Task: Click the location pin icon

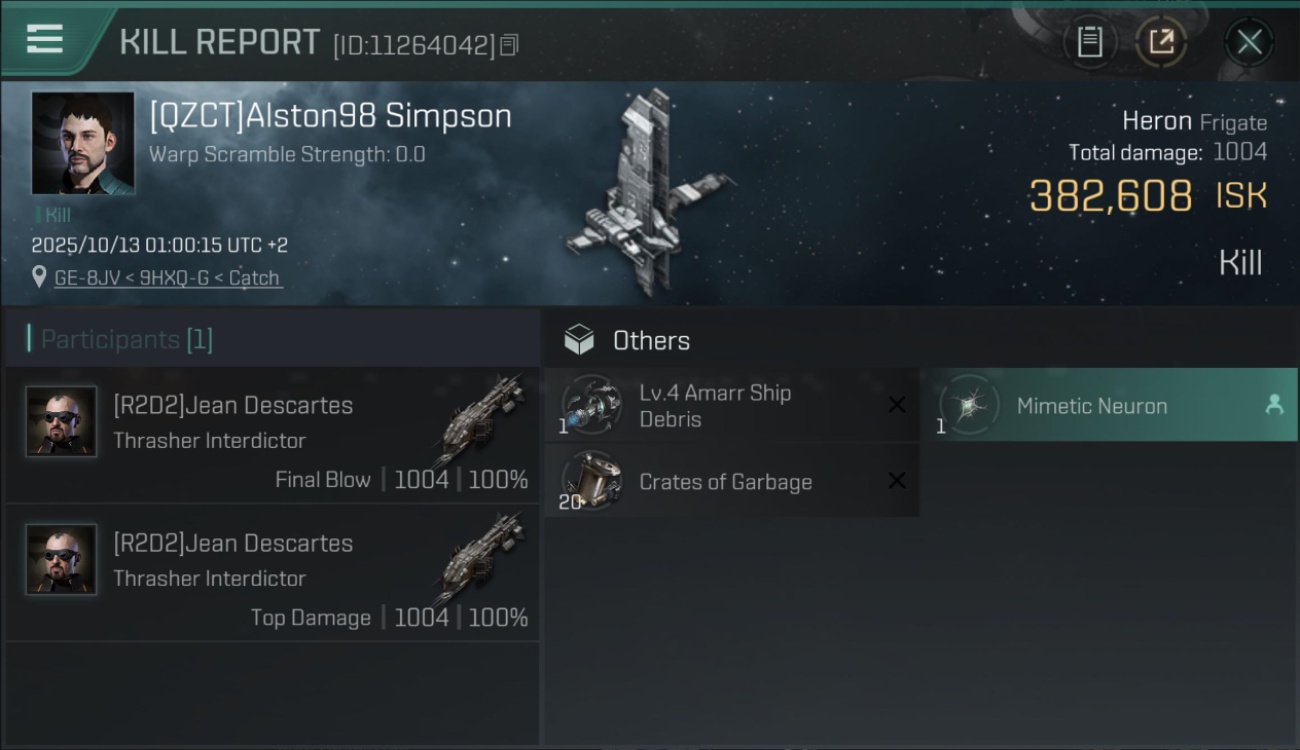Action: pyautogui.click(x=39, y=277)
